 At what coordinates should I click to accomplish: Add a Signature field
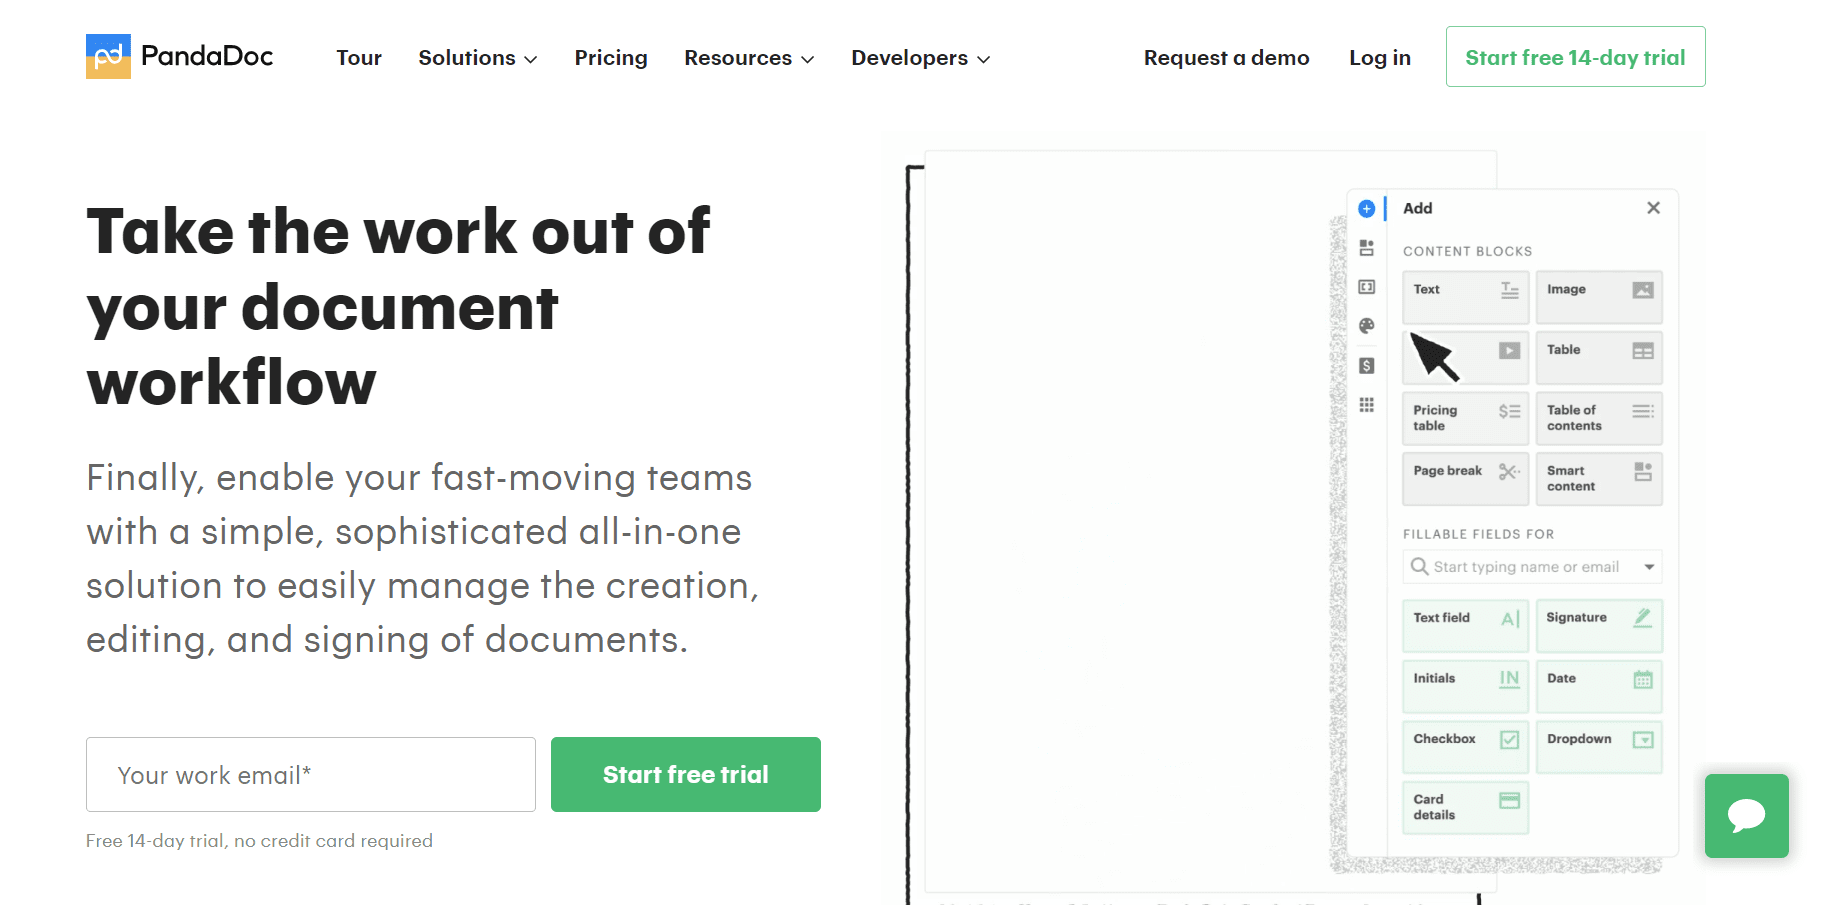1599,625
